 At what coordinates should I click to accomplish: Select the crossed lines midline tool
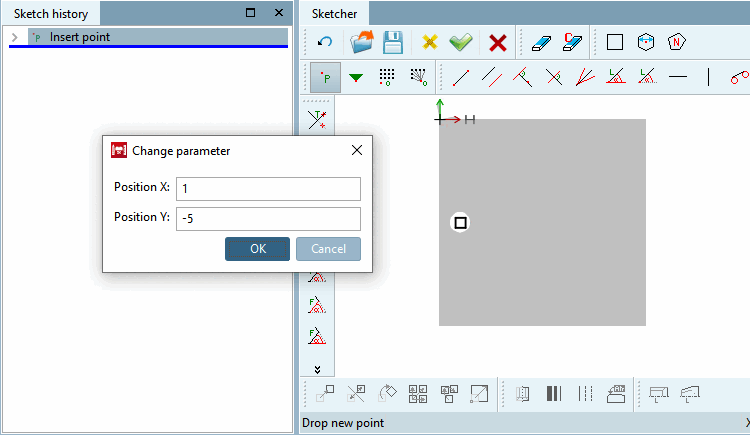[x=554, y=77]
